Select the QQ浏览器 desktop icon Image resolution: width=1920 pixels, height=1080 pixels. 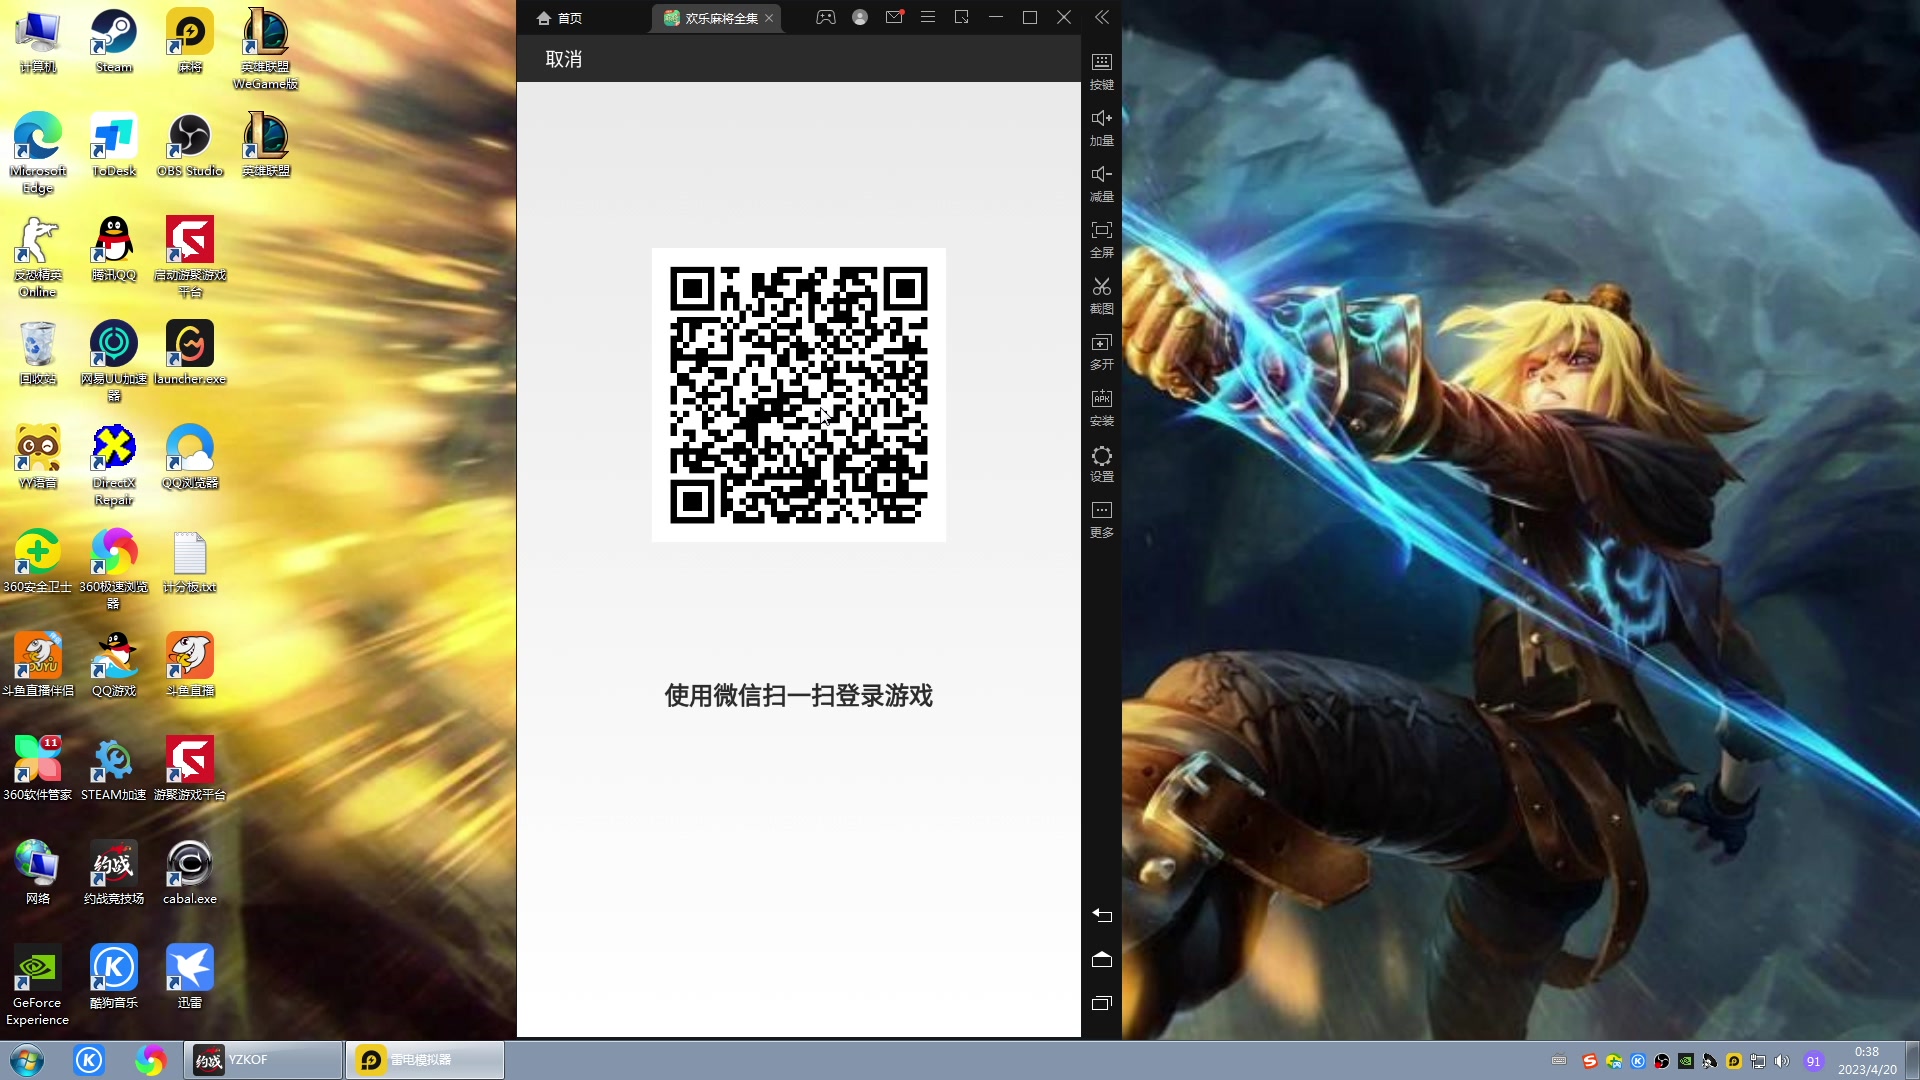click(x=190, y=457)
